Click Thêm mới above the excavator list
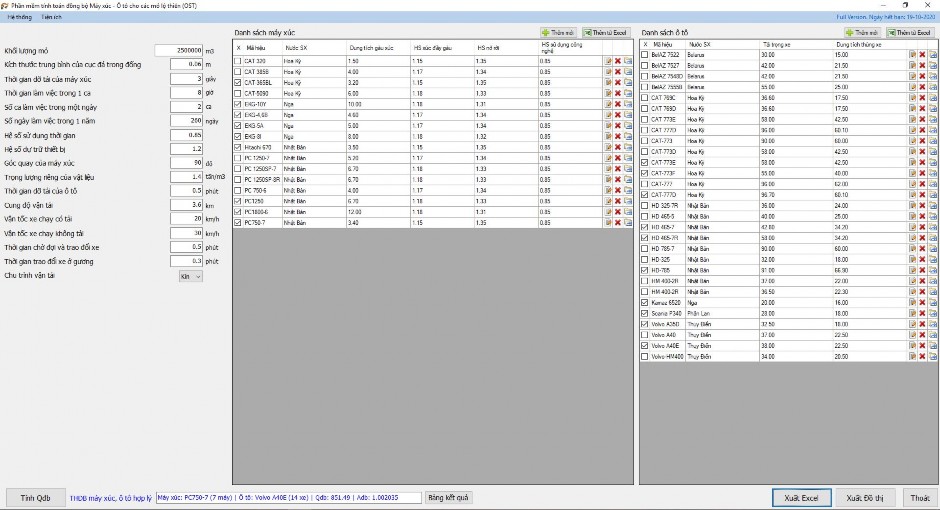The image size is (940, 510). (x=558, y=33)
